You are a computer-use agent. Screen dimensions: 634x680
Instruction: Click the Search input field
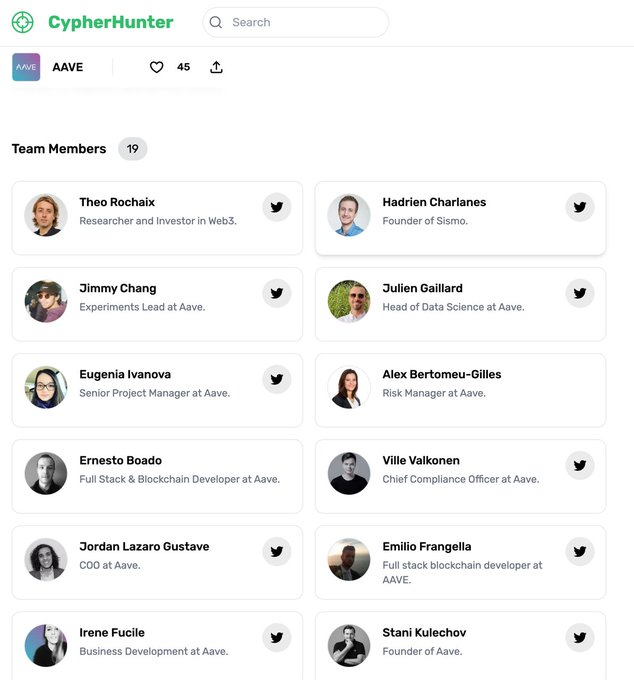point(295,22)
